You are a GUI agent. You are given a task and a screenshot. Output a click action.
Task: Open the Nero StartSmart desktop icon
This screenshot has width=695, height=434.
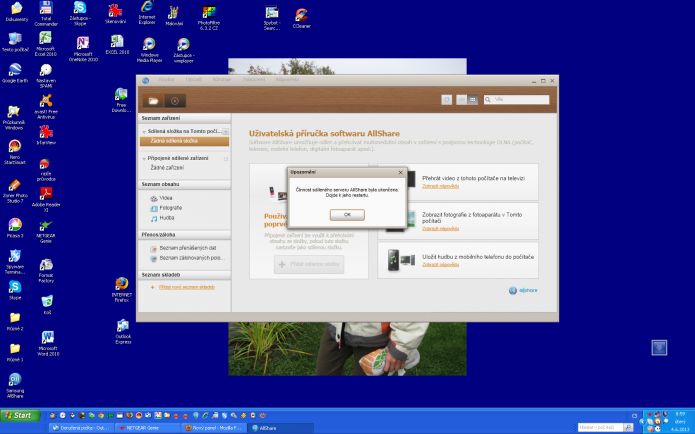click(15, 152)
